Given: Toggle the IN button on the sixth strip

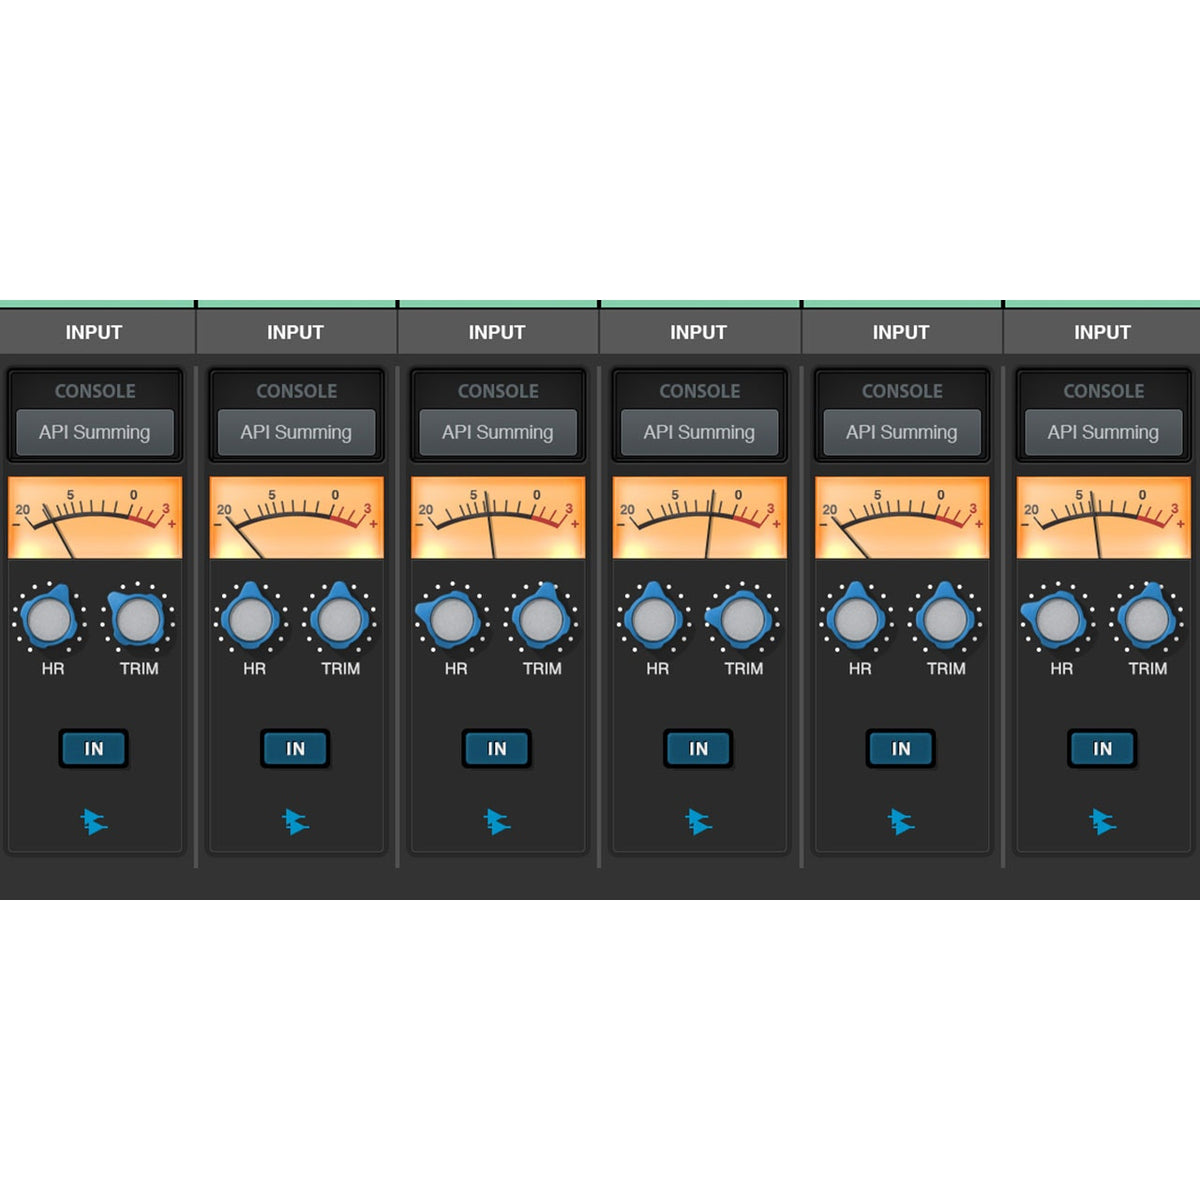Looking at the screenshot, I should tap(1102, 748).
